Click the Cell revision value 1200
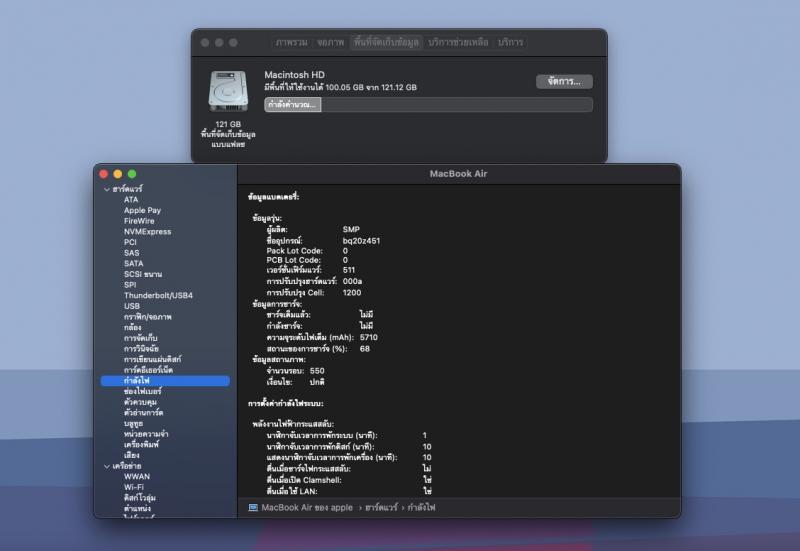 352,293
